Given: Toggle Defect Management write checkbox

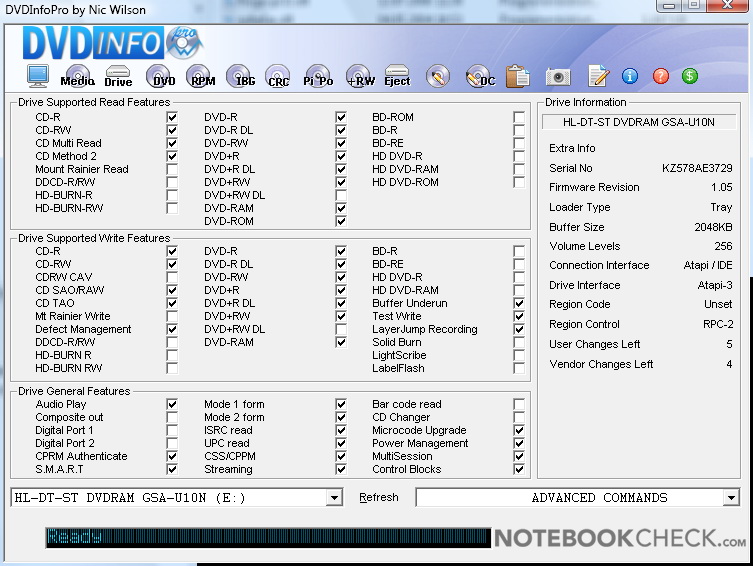Looking at the screenshot, I should pos(172,329).
